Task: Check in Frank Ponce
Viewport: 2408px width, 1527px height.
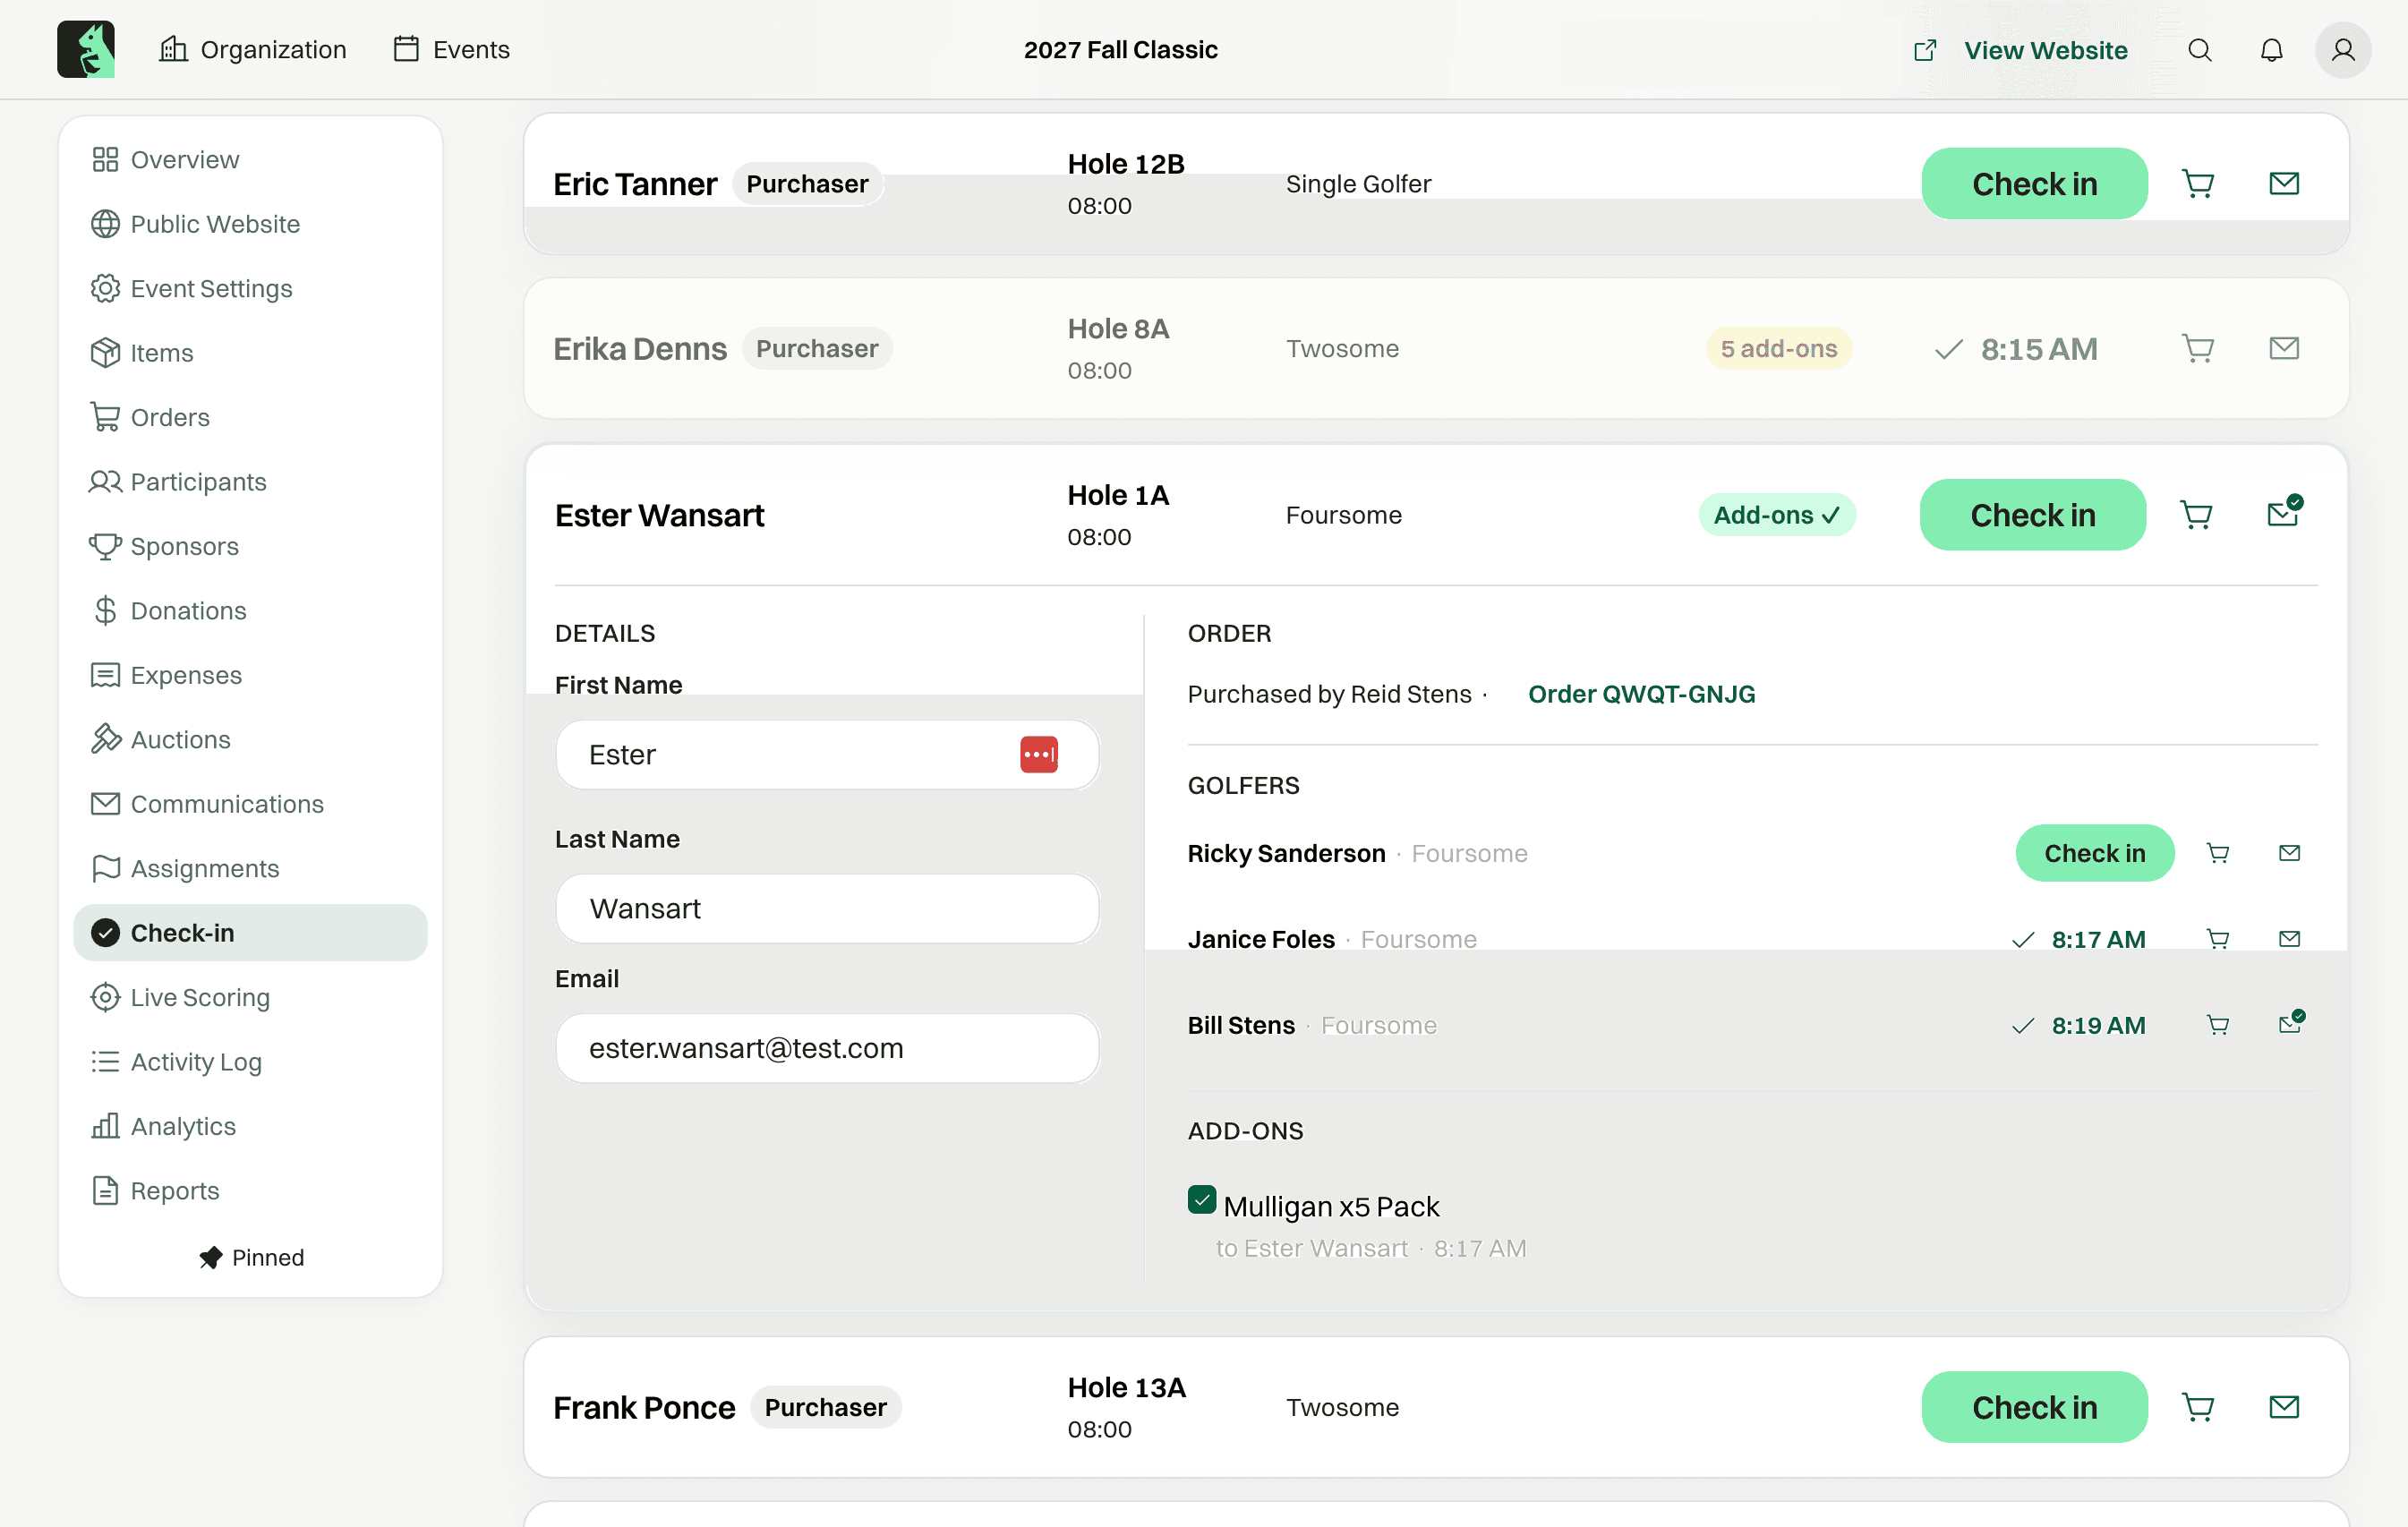Action: [2034, 1407]
